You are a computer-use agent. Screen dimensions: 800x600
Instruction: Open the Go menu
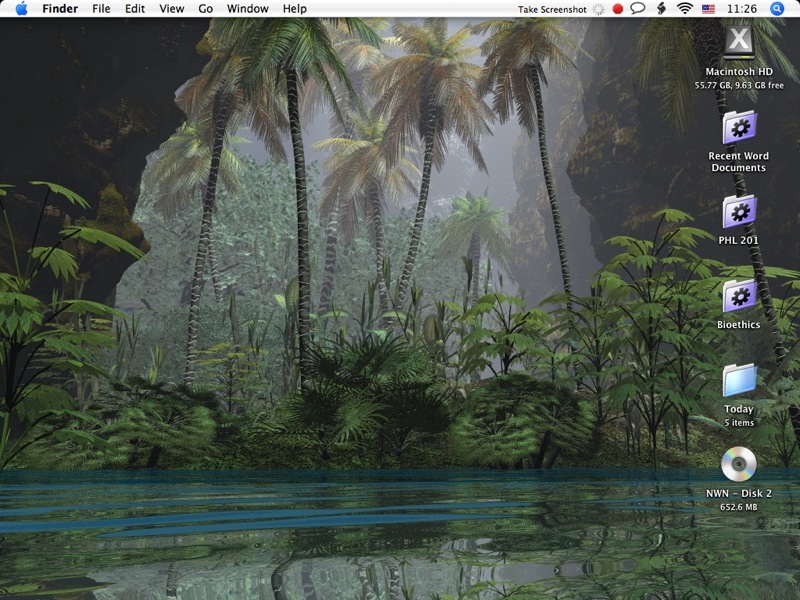(x=206, y=9)
